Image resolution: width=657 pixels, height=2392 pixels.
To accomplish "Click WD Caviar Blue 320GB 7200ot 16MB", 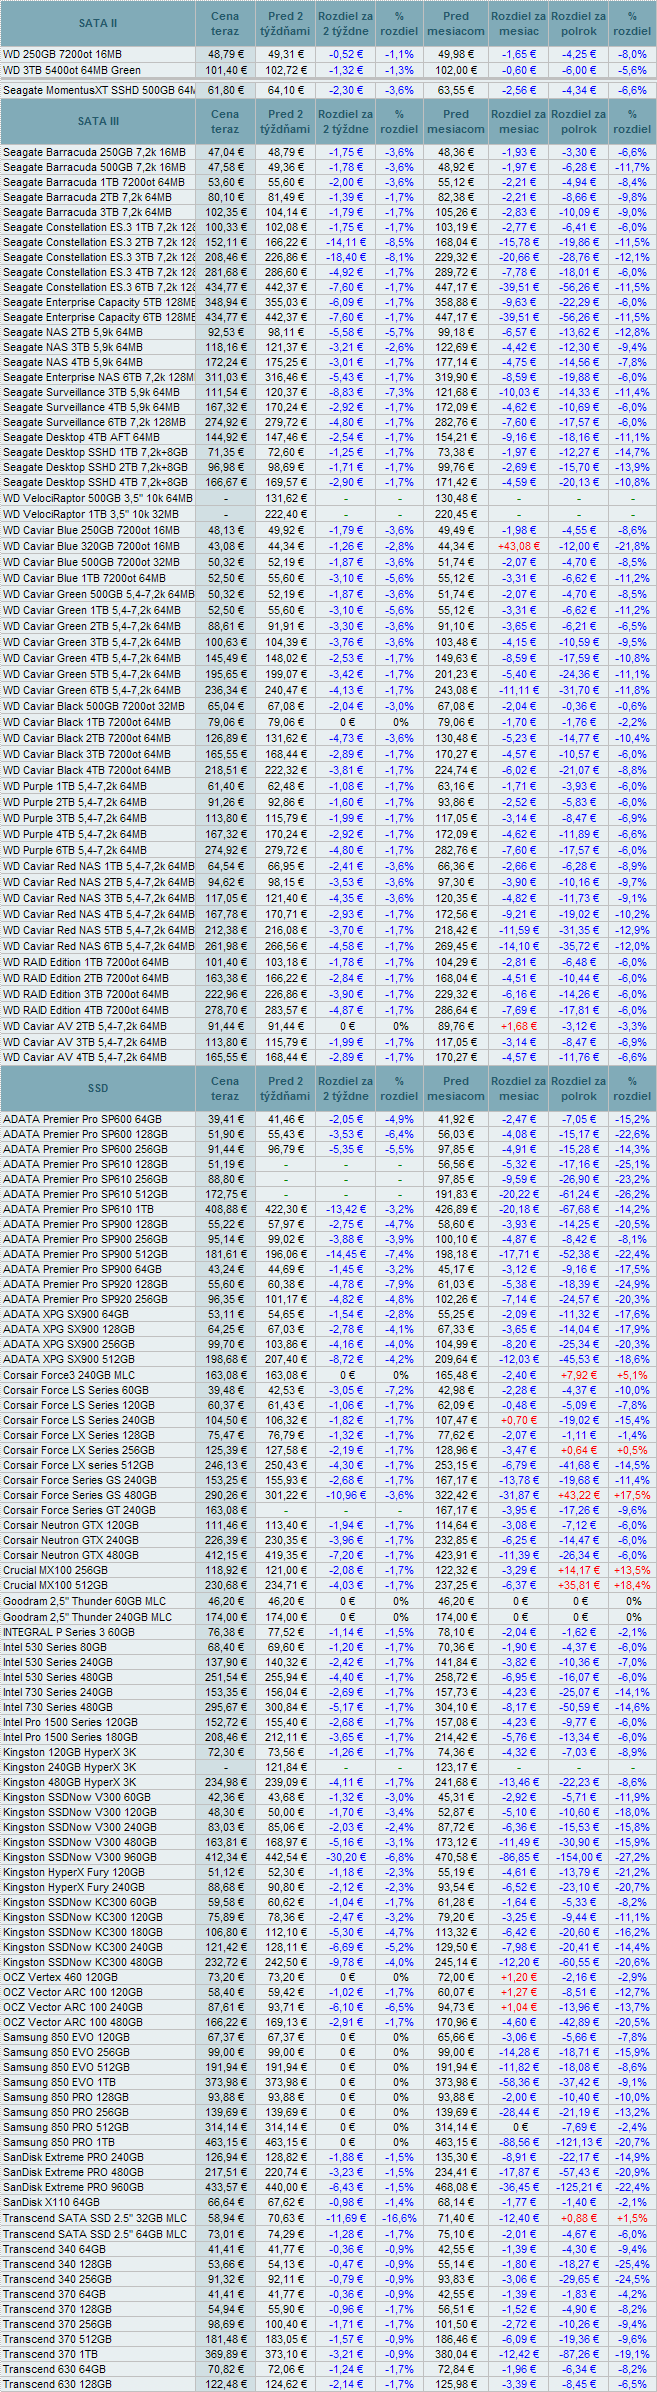I will click(91, 546).
